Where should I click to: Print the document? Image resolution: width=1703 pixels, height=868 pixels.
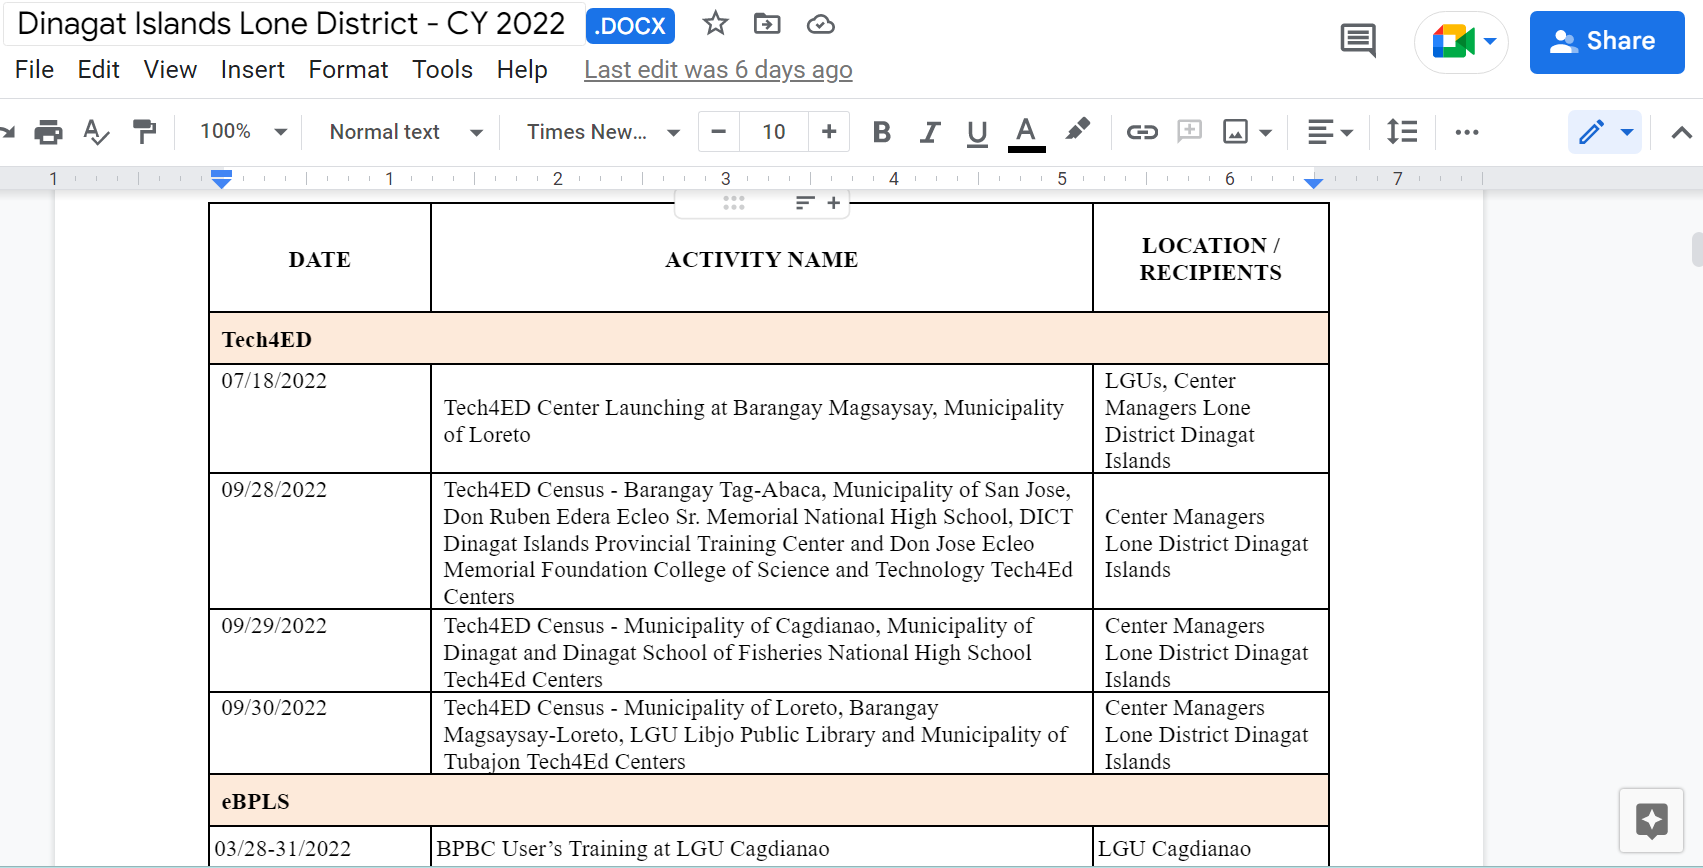pyautogui.click(x=48, y=132)
